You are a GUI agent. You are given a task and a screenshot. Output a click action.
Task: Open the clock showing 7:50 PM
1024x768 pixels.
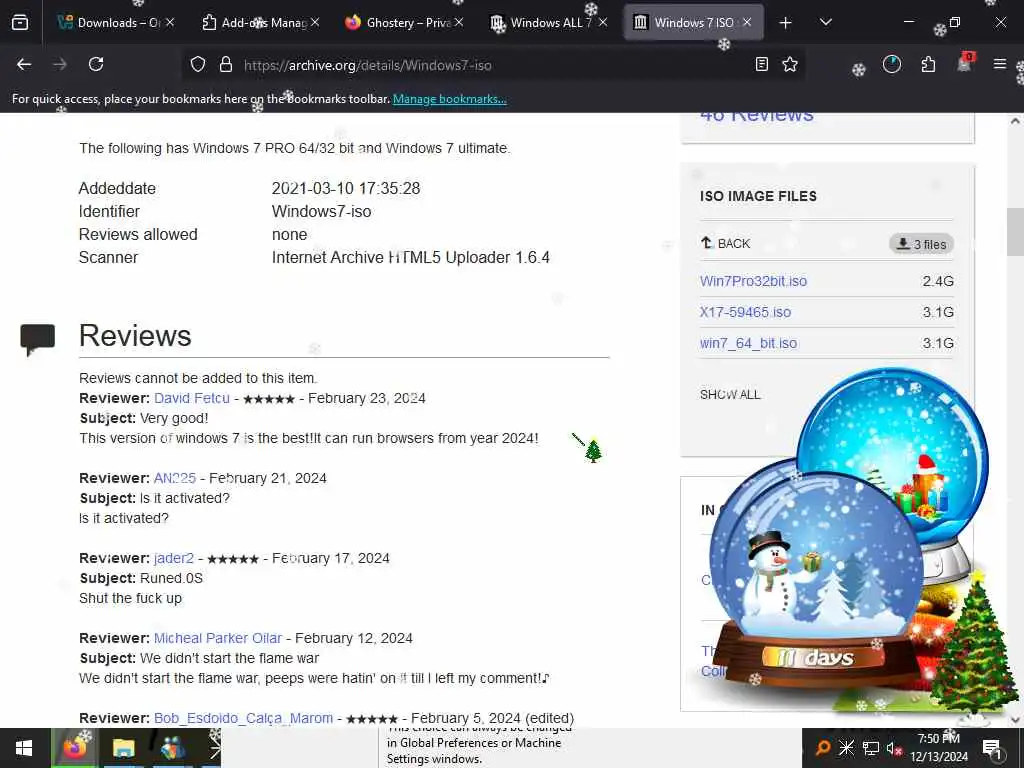[939, 748]
